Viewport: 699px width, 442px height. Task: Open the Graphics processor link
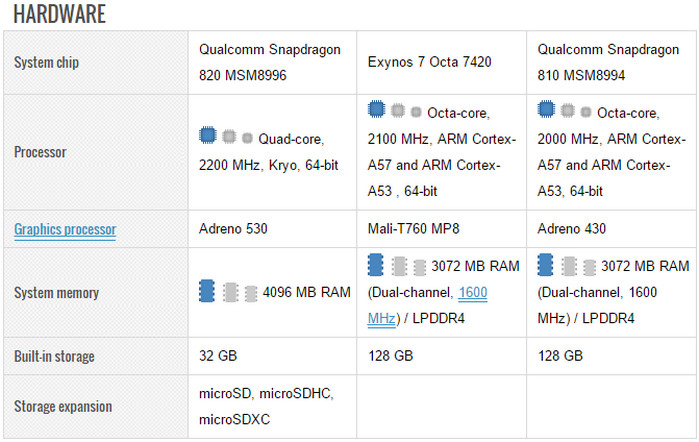point(65,230)
